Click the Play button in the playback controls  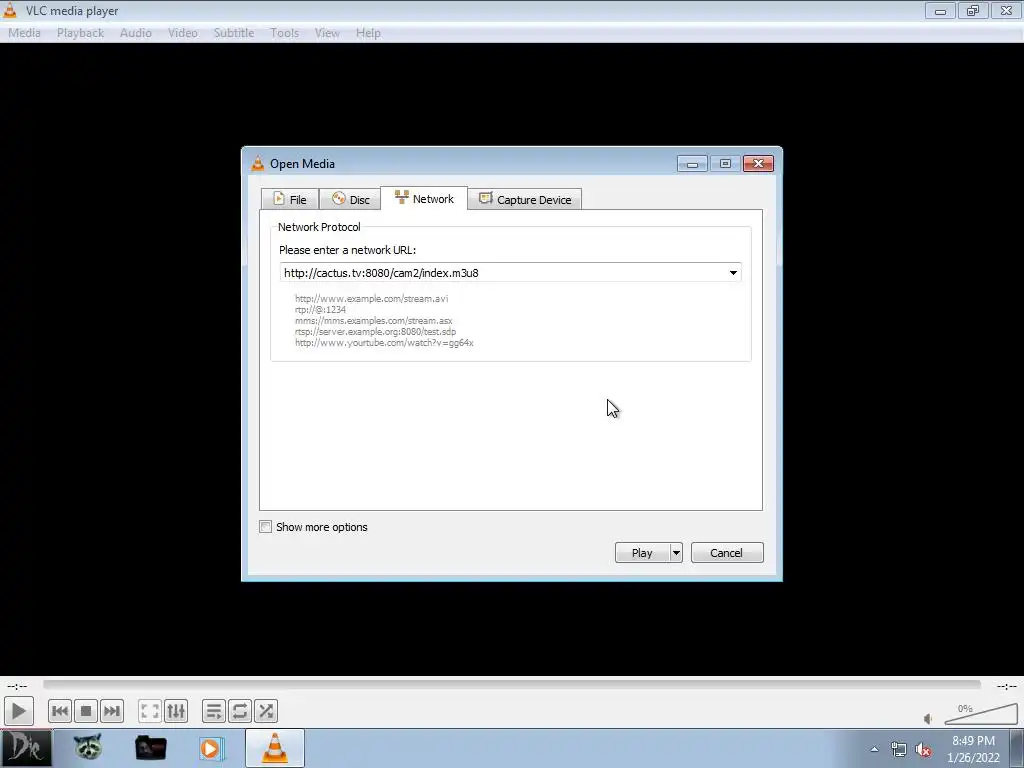tap(18, 711)
